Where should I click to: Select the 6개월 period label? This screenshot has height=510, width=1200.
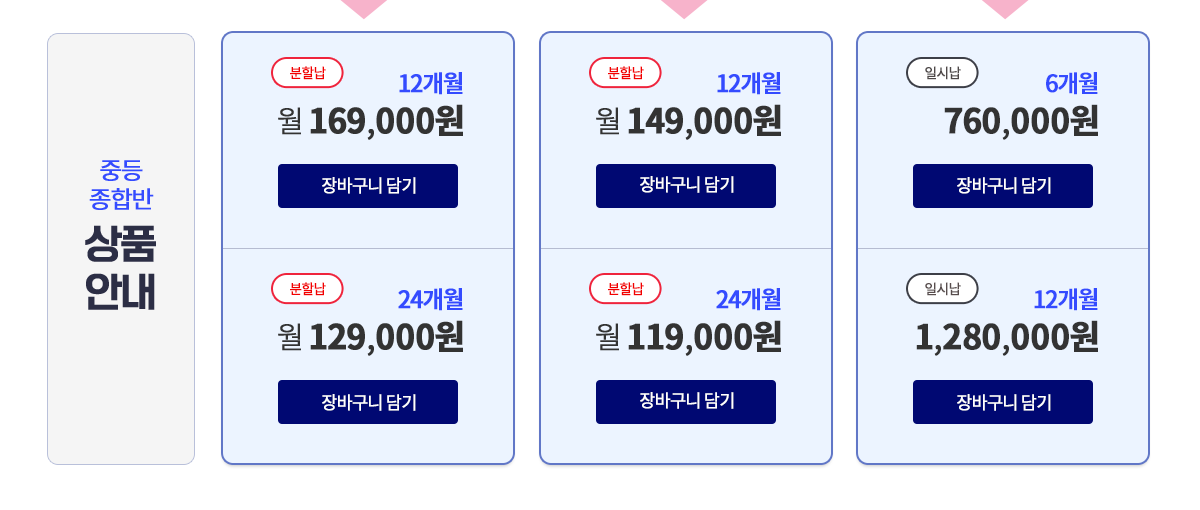[x=1072, y=83]
